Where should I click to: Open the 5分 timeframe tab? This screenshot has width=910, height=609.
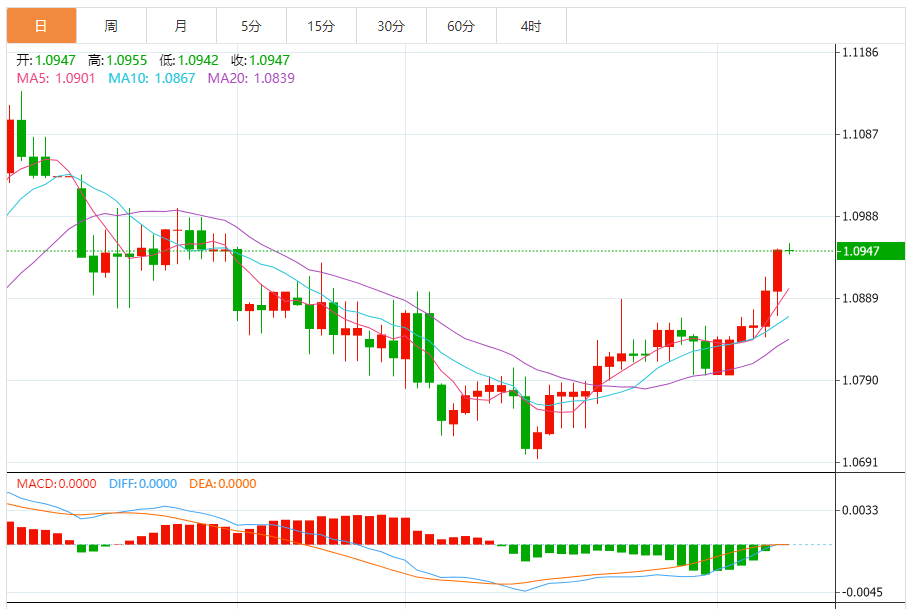pyautogui.click(x=251, y=26)
